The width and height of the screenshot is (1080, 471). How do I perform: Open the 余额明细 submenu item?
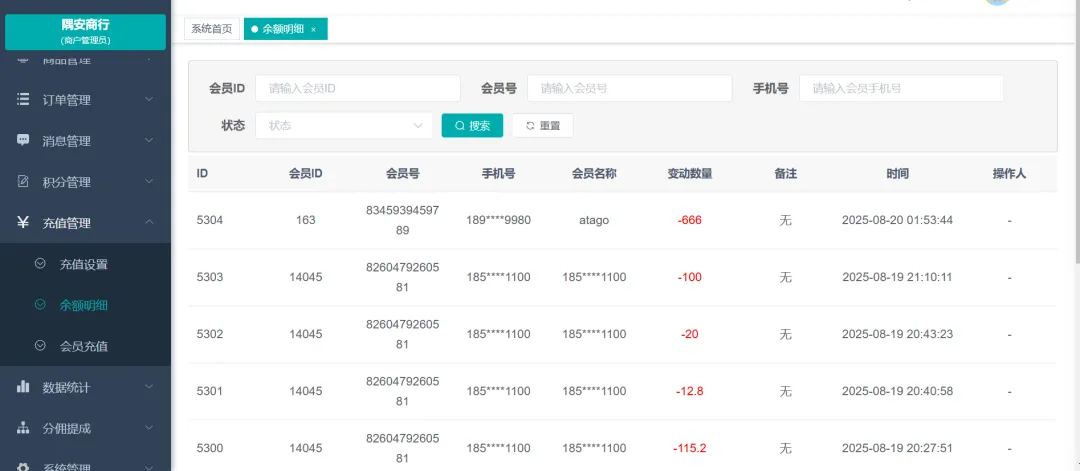(x=84, y=305)
